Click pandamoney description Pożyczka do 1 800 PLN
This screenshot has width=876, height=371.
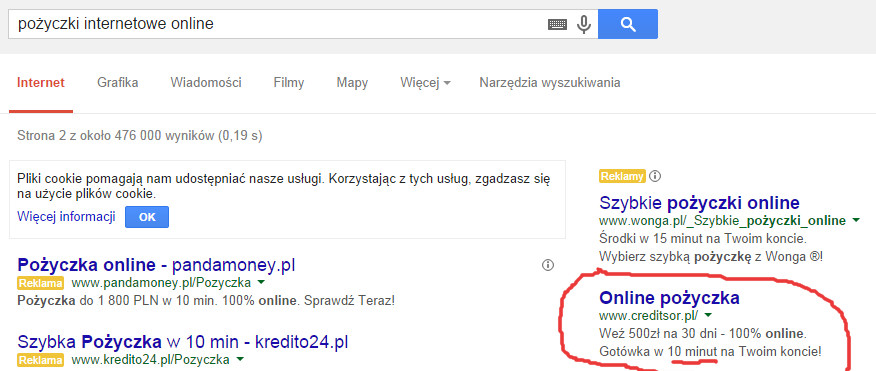point(206,301)
